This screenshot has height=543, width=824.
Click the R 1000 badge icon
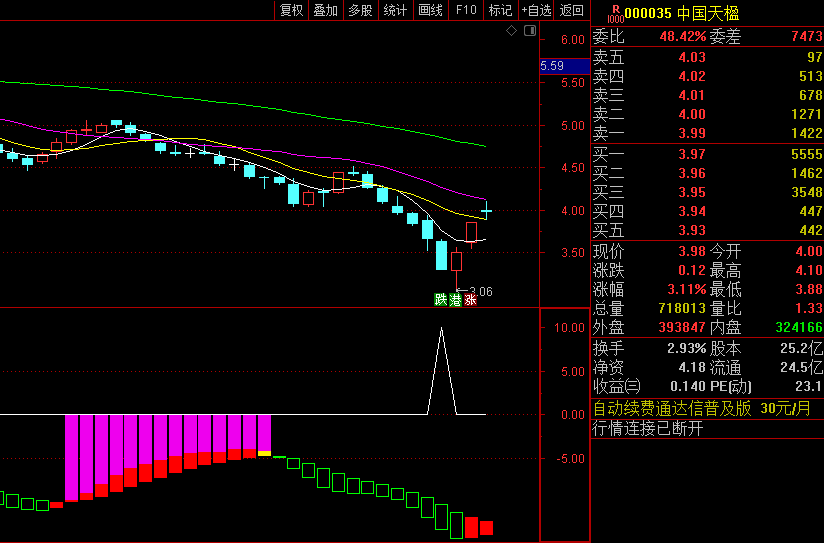(615, 14)
